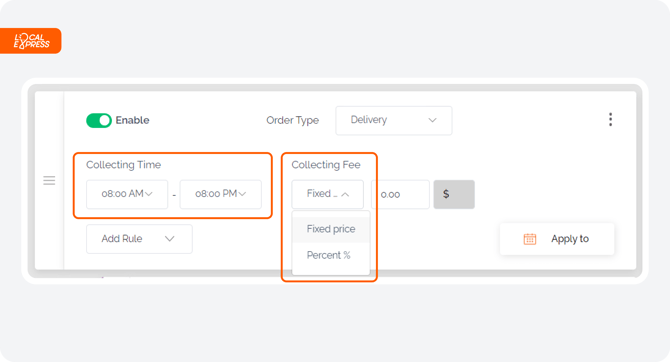The height and width of the screenshot is (362, 670).
Task: Click the Enable label next to the switch
Action: pyautogui.click(x=132, y=120)
